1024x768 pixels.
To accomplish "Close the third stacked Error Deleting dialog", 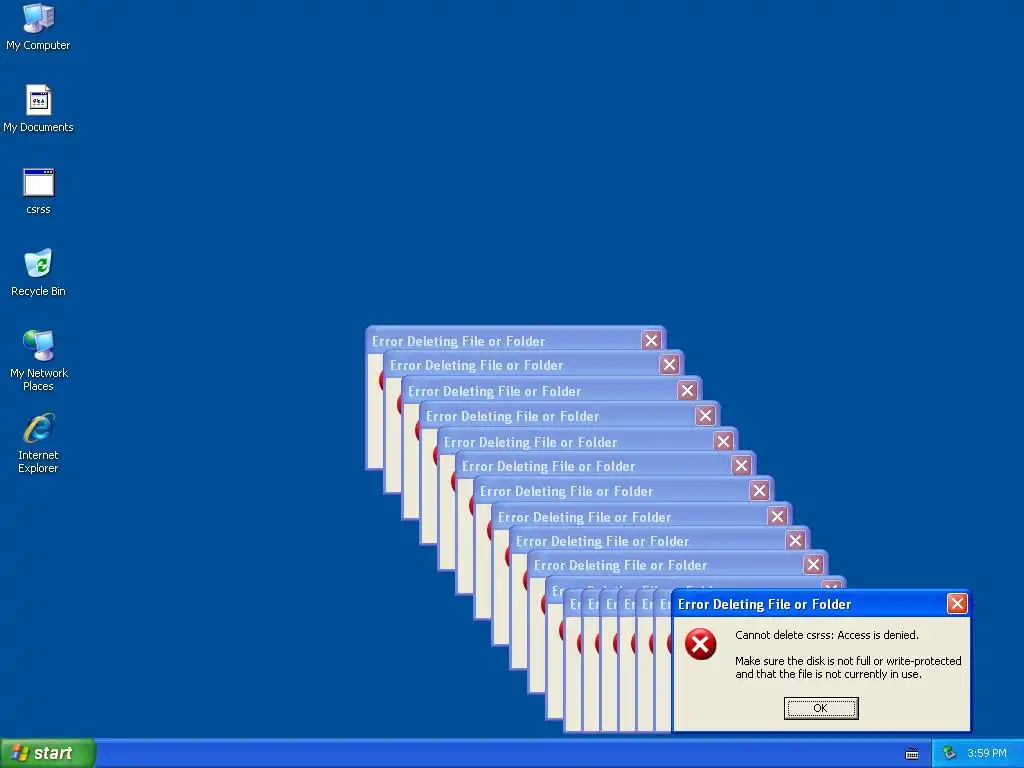I will click(687, 391).
